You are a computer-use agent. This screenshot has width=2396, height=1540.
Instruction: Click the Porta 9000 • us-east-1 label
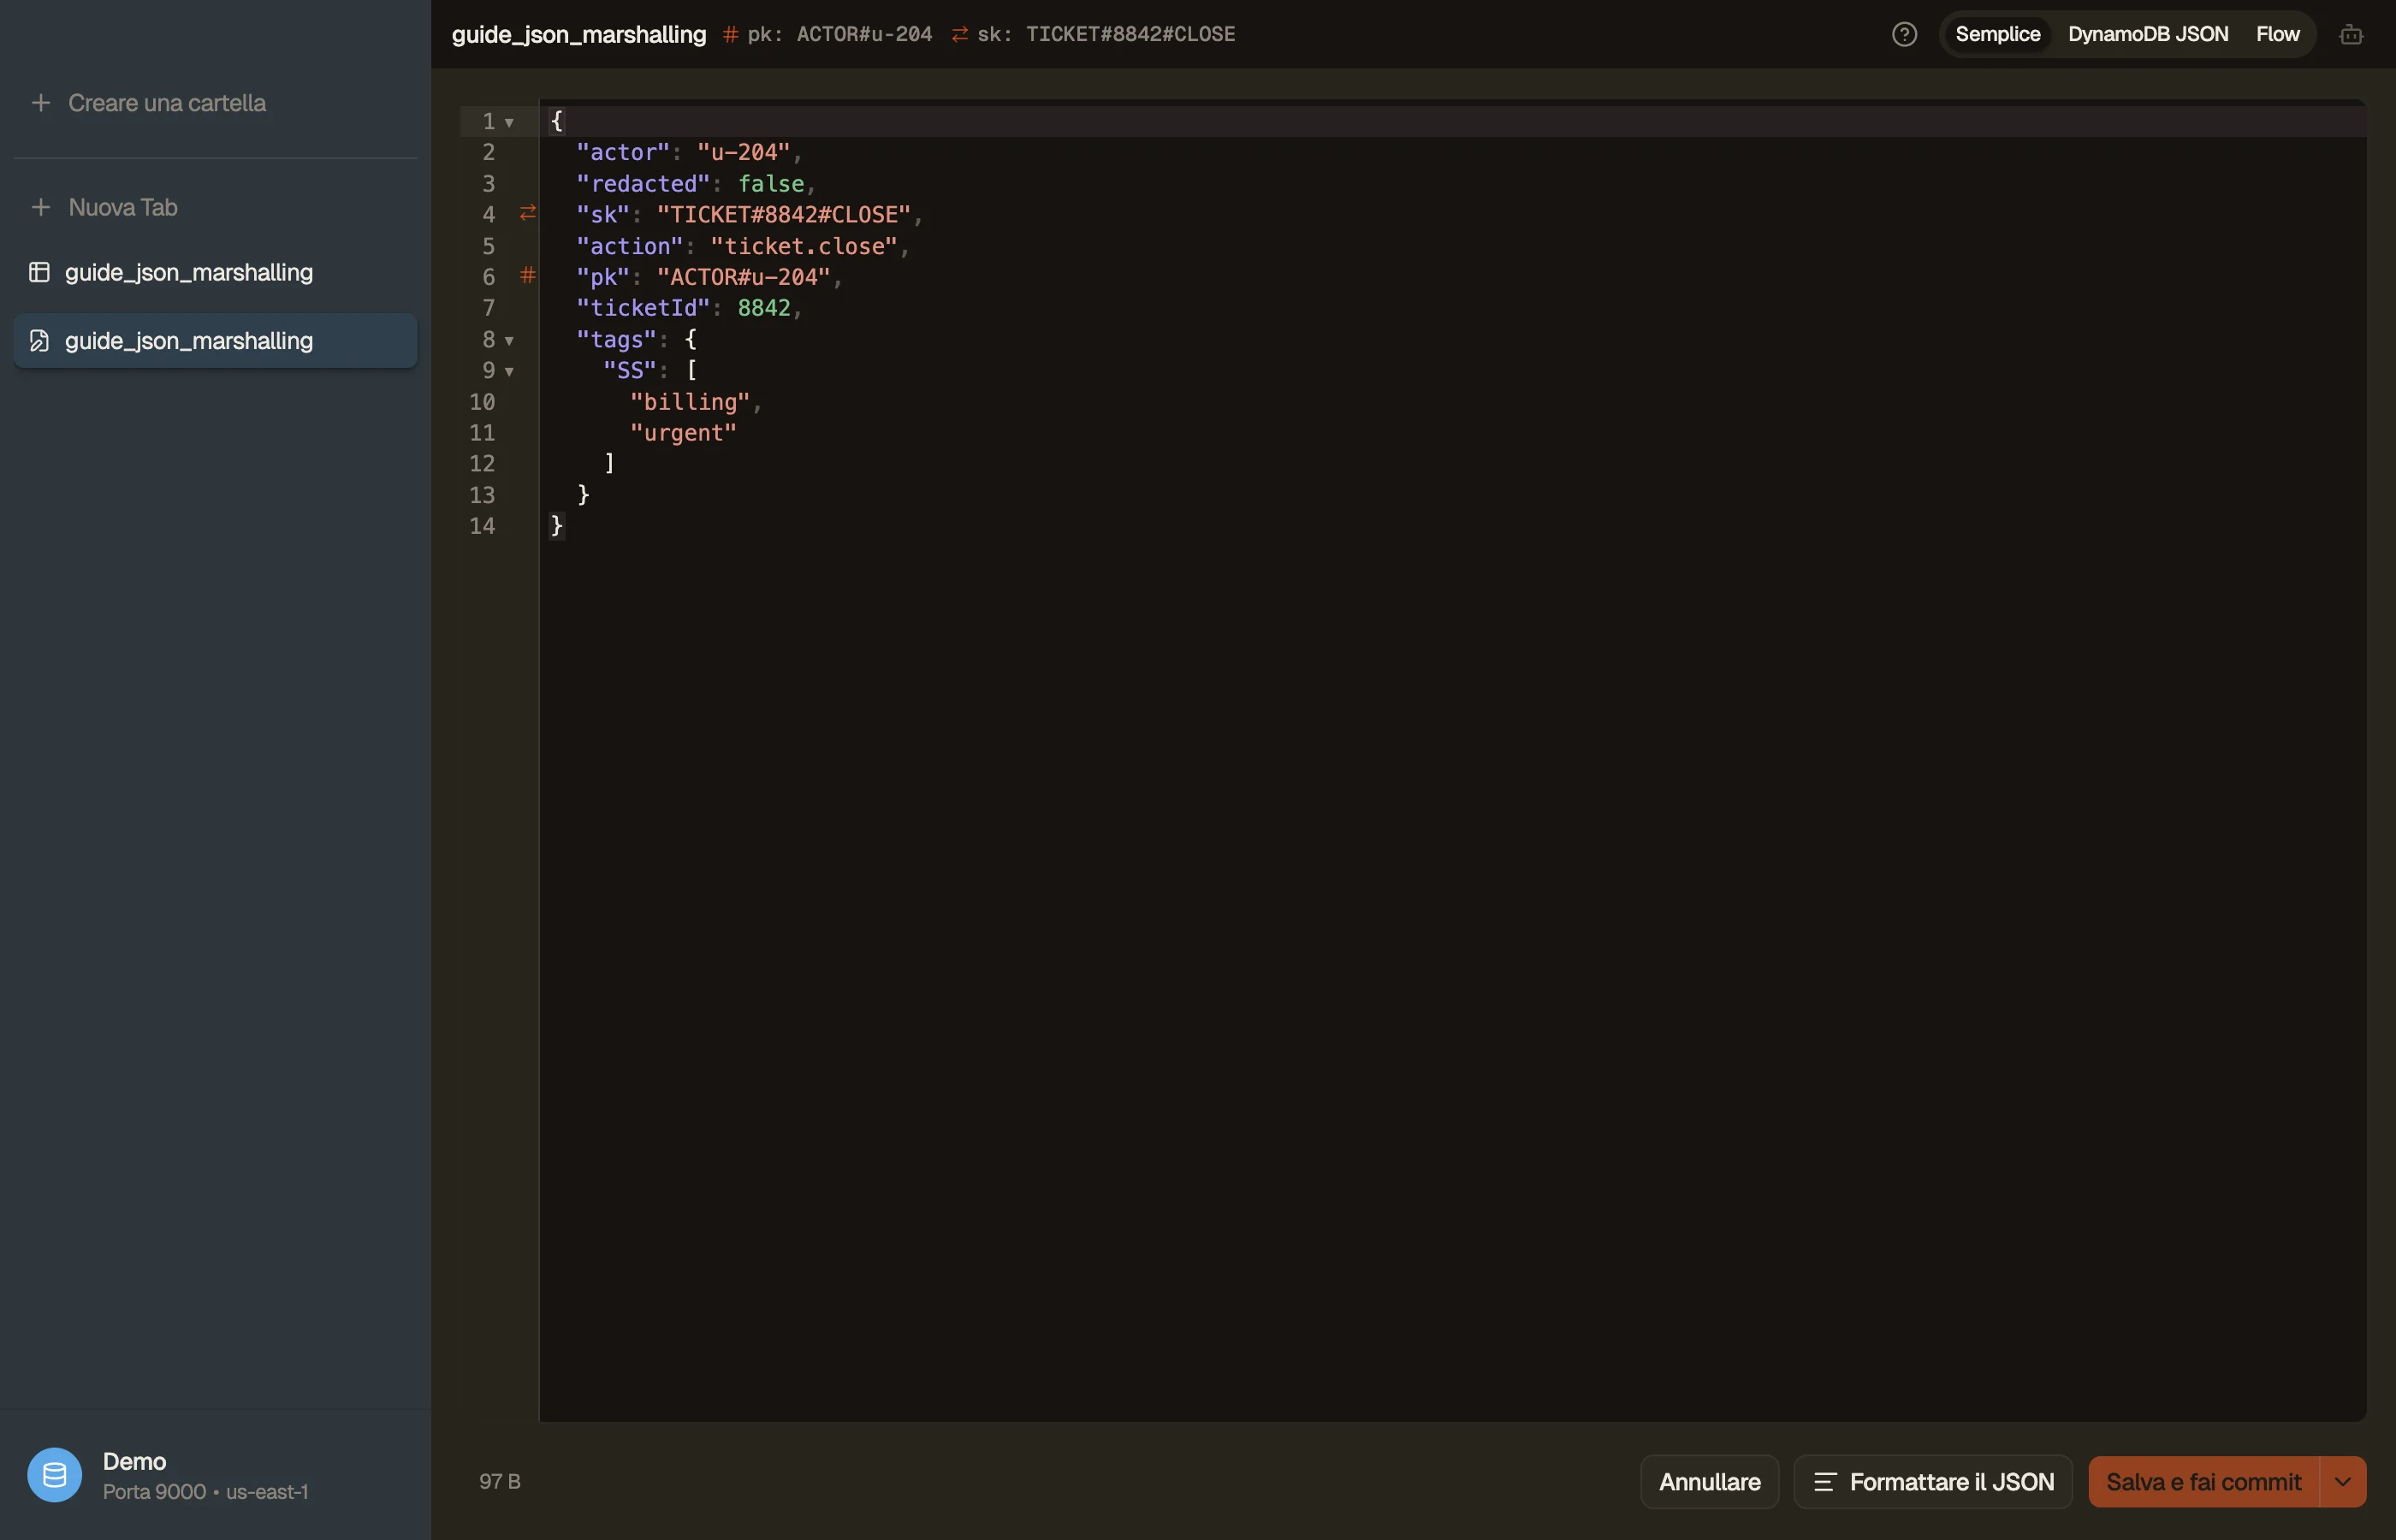click(206, 1492)
